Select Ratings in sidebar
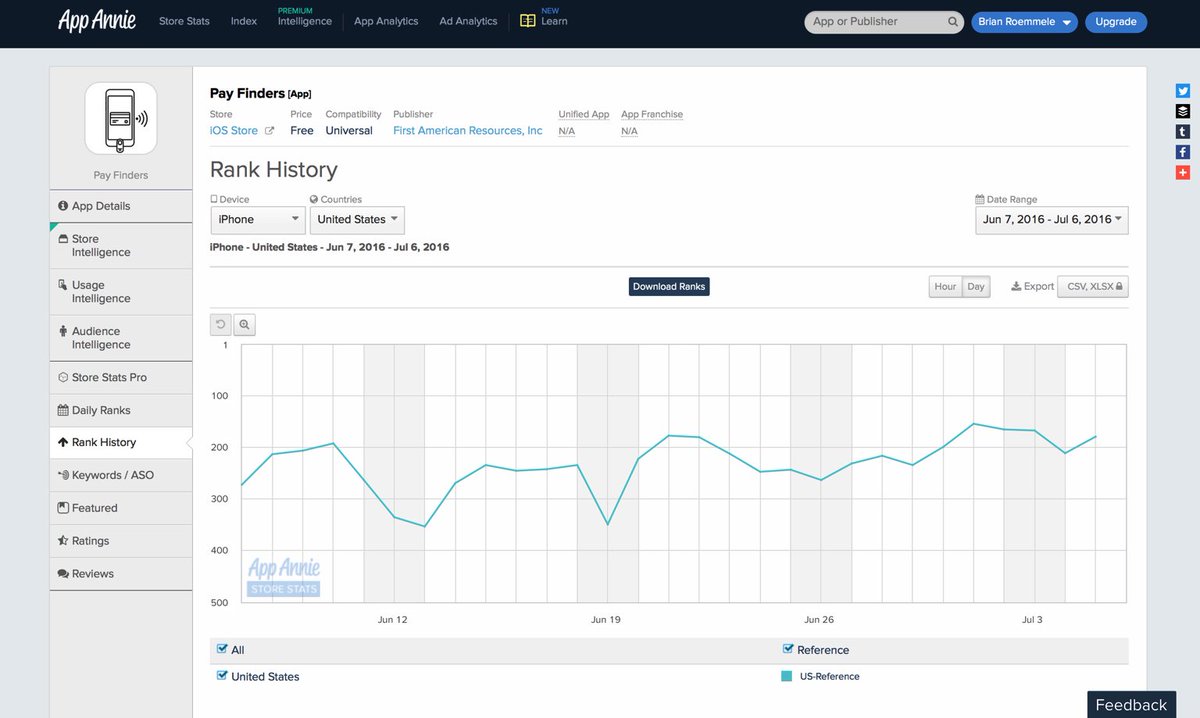 pyautogui.click(x=121, y=541)
